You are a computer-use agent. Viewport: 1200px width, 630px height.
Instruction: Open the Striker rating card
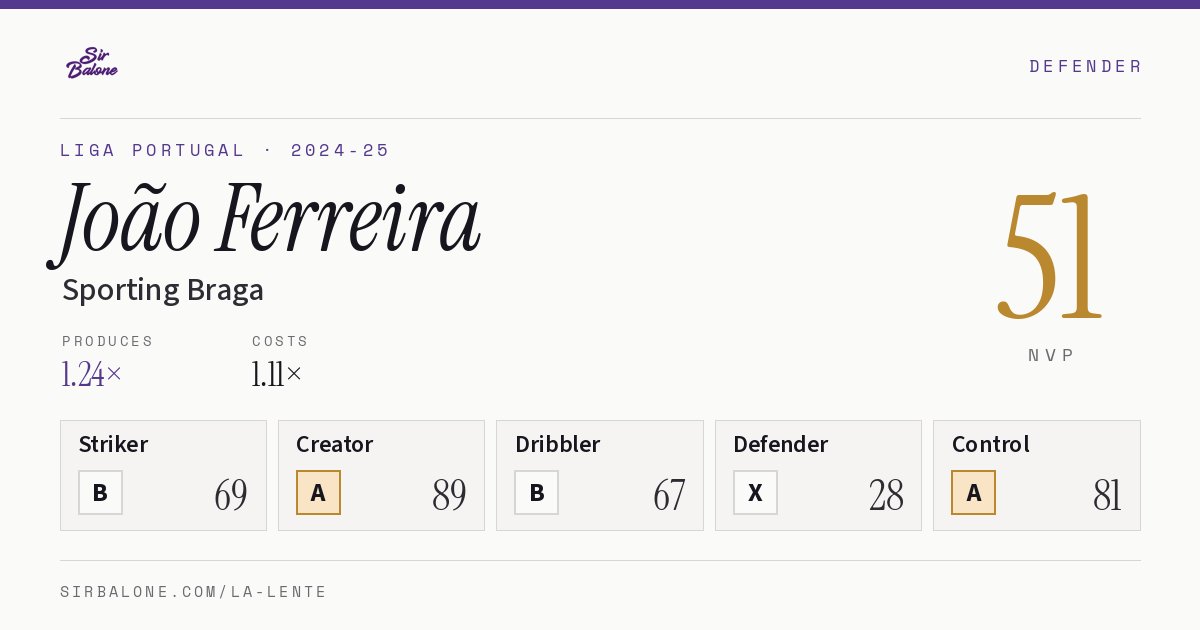[x=163, y=475]
